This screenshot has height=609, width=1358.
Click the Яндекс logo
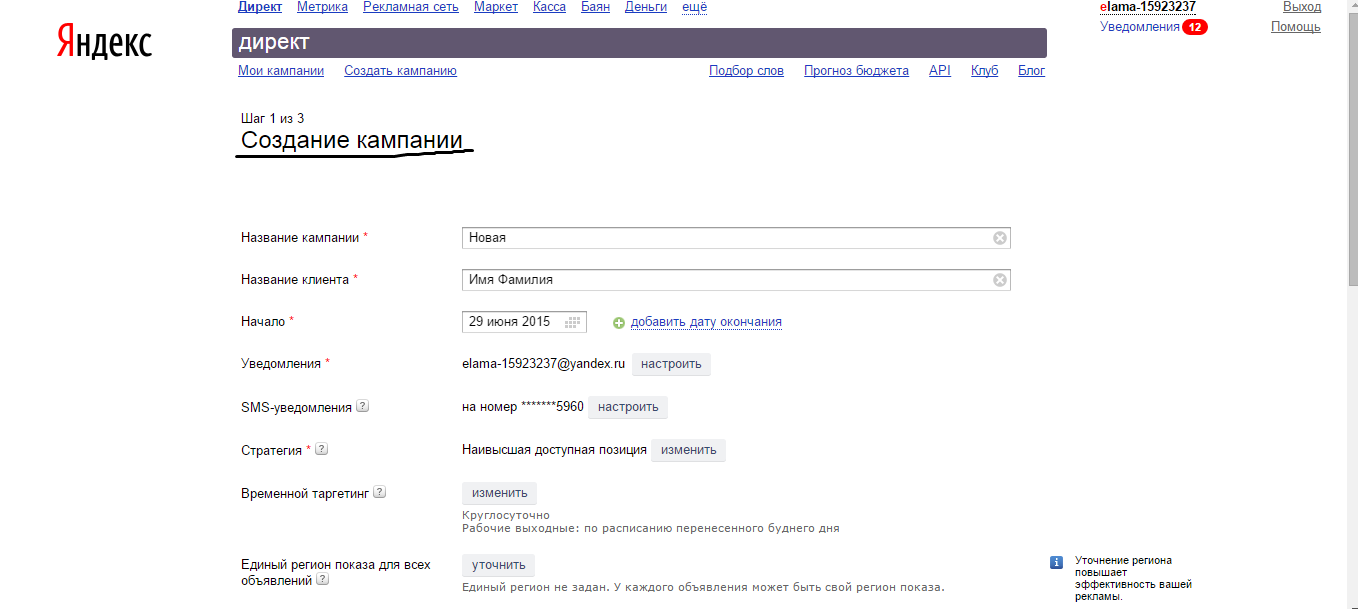tap(104, 42)
